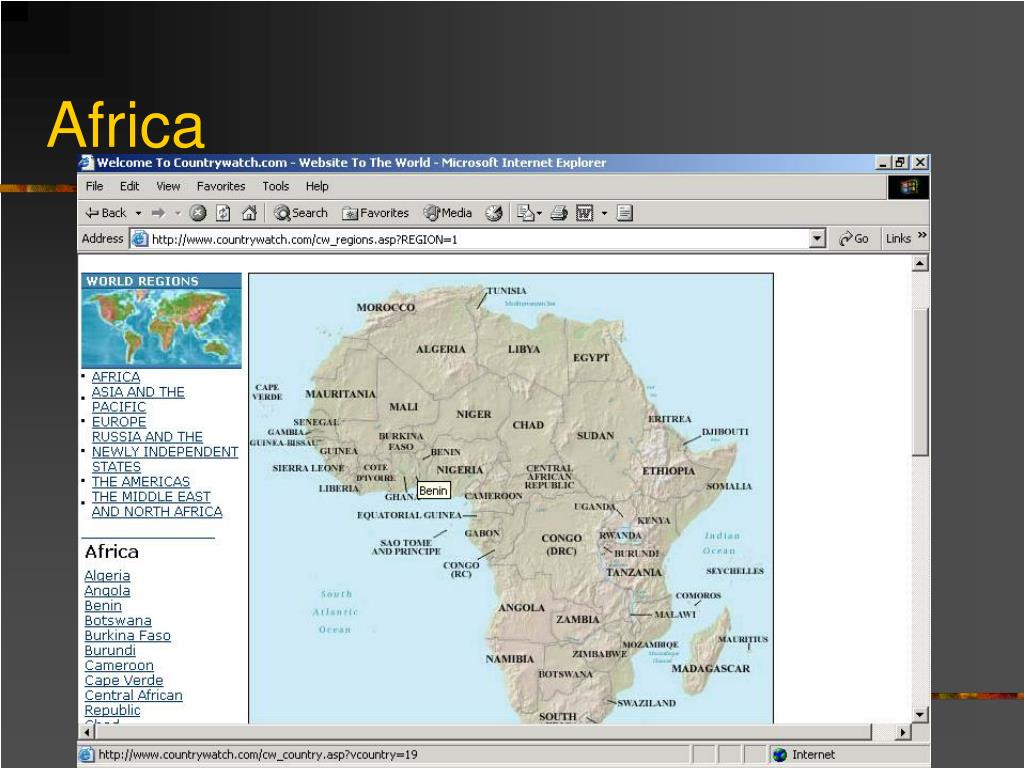Open the Tools menu
This screenshot has width=1024, height=768.
coord(276,186)
